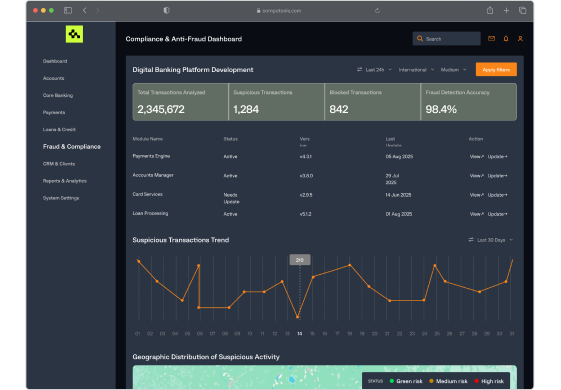561x390 pixels.
Task: Open the Last 30 Days chart dropdown
Action: [491, 240]
